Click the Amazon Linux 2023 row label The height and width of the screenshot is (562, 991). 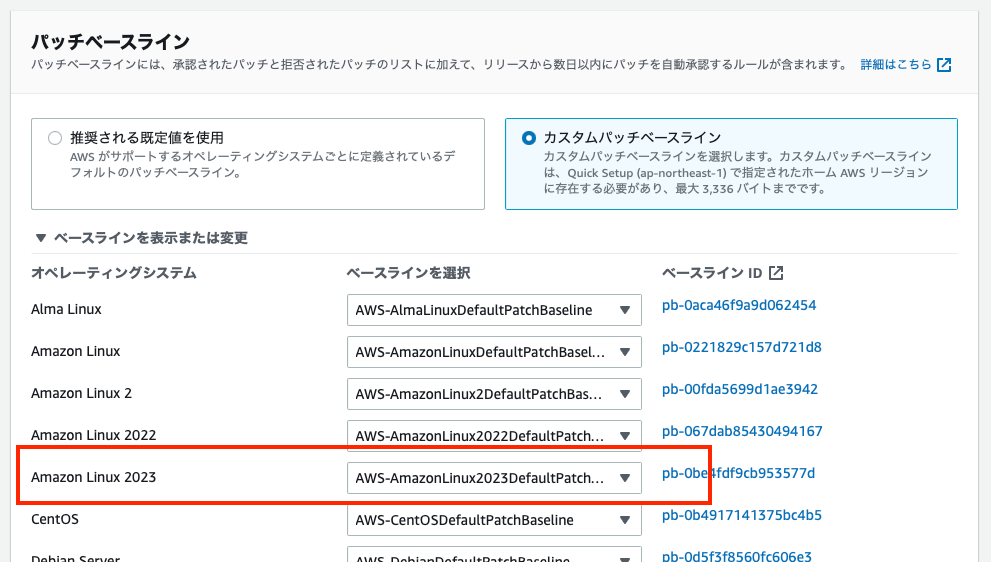tap(94, 477)
